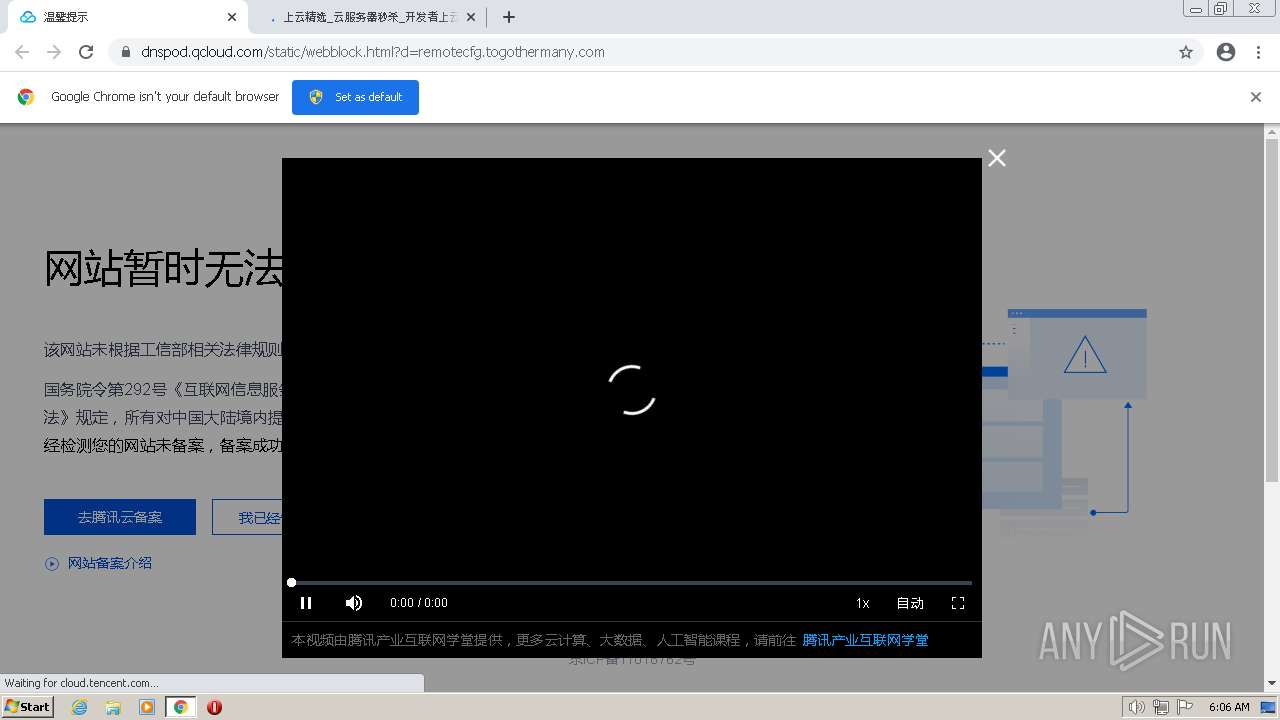Open the 腾讯产业互联网学堂 link
This screenshot has height=720, width=1280.
click(865, 640)
